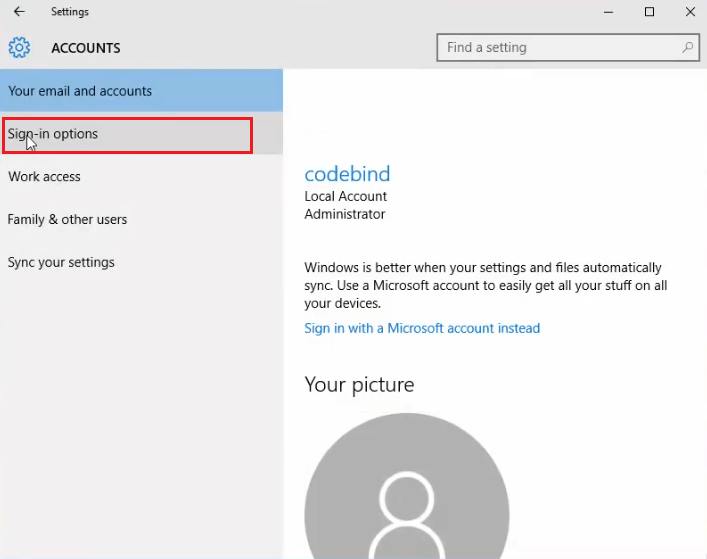This screenshot has height=559, width=707.
Task: Click the Administrator label
Action: (x=345, y=214)
